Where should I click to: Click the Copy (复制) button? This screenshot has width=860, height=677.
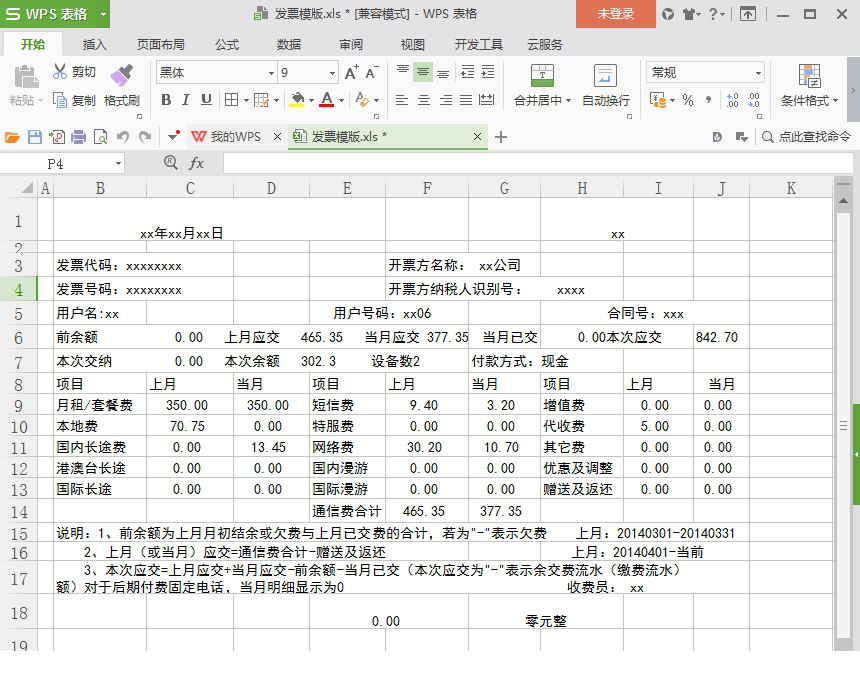pos(74,100)
